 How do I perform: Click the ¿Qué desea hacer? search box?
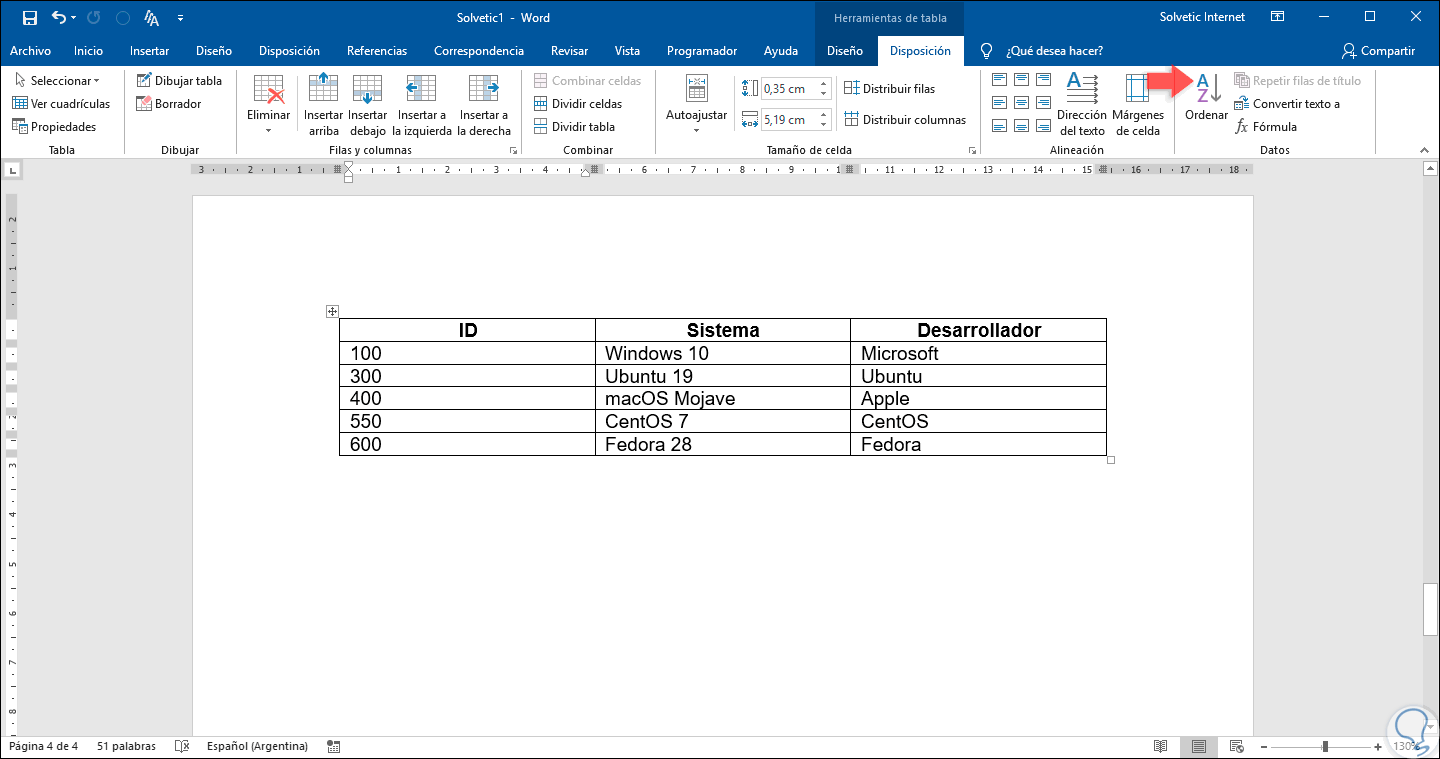coord(1043,51)
